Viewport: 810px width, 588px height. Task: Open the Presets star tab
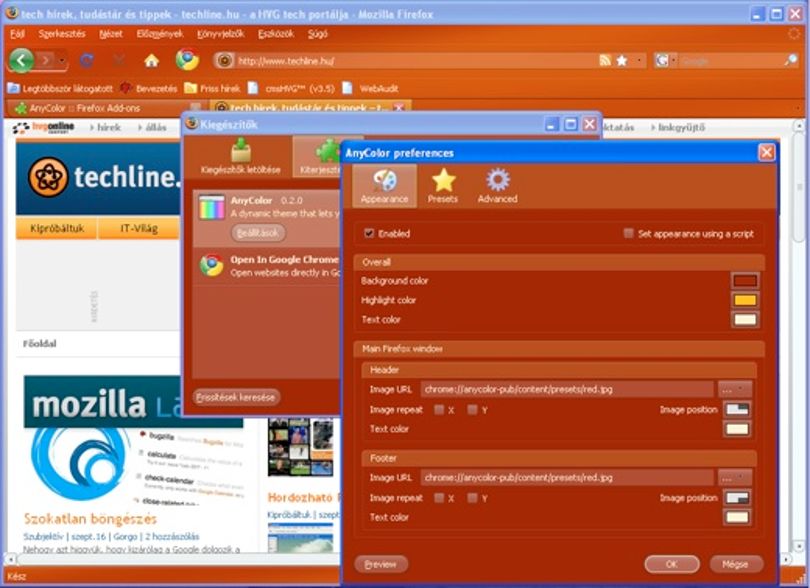443,186
